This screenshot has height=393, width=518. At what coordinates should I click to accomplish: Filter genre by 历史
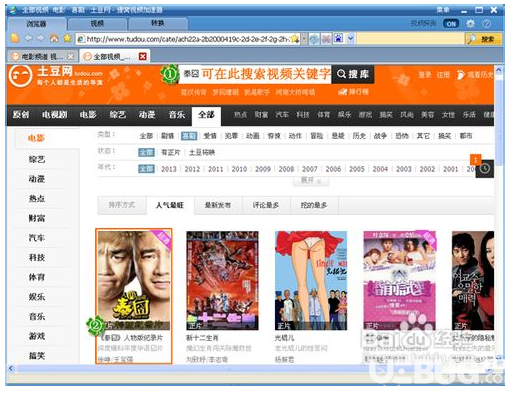(359, 136)
